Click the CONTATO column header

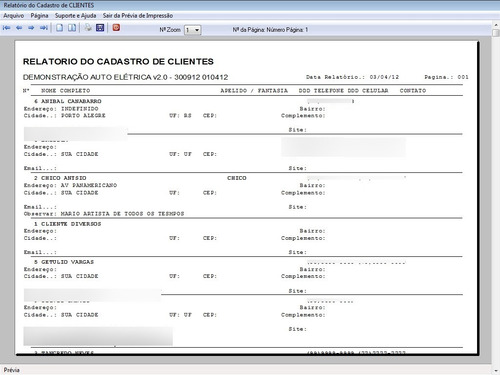[413, 91]
